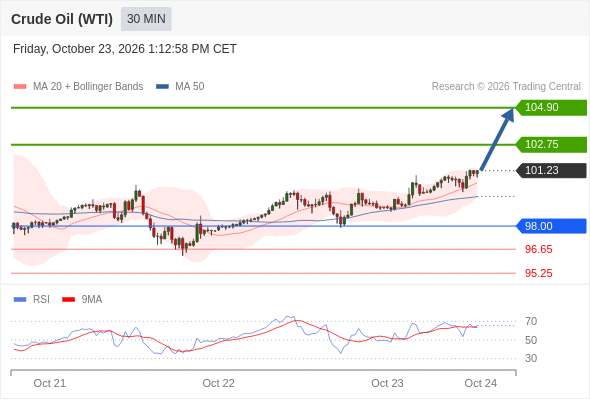Click the Oct 23 date axis label
The width and height of the screenshot is (590, 400).
click(x=387, y=383)
